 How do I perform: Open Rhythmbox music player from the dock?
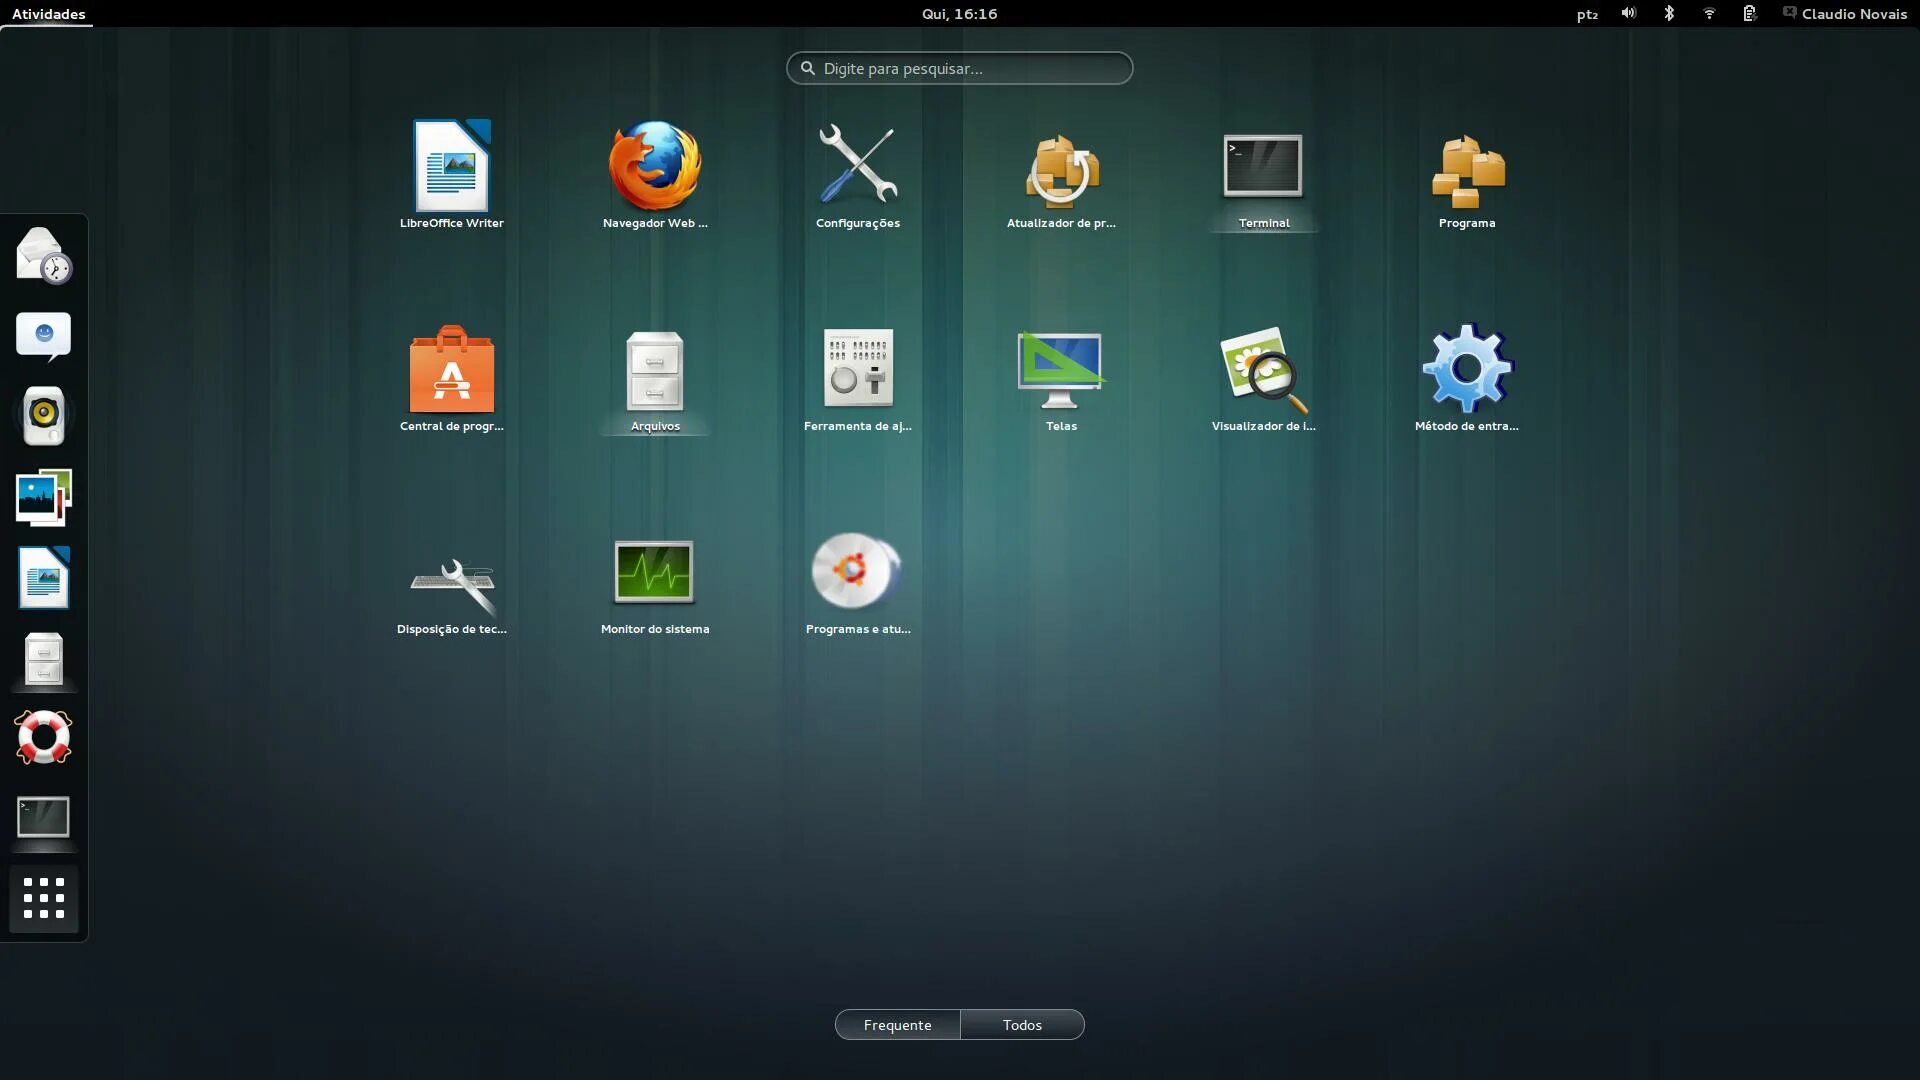(x=43, y=415)
